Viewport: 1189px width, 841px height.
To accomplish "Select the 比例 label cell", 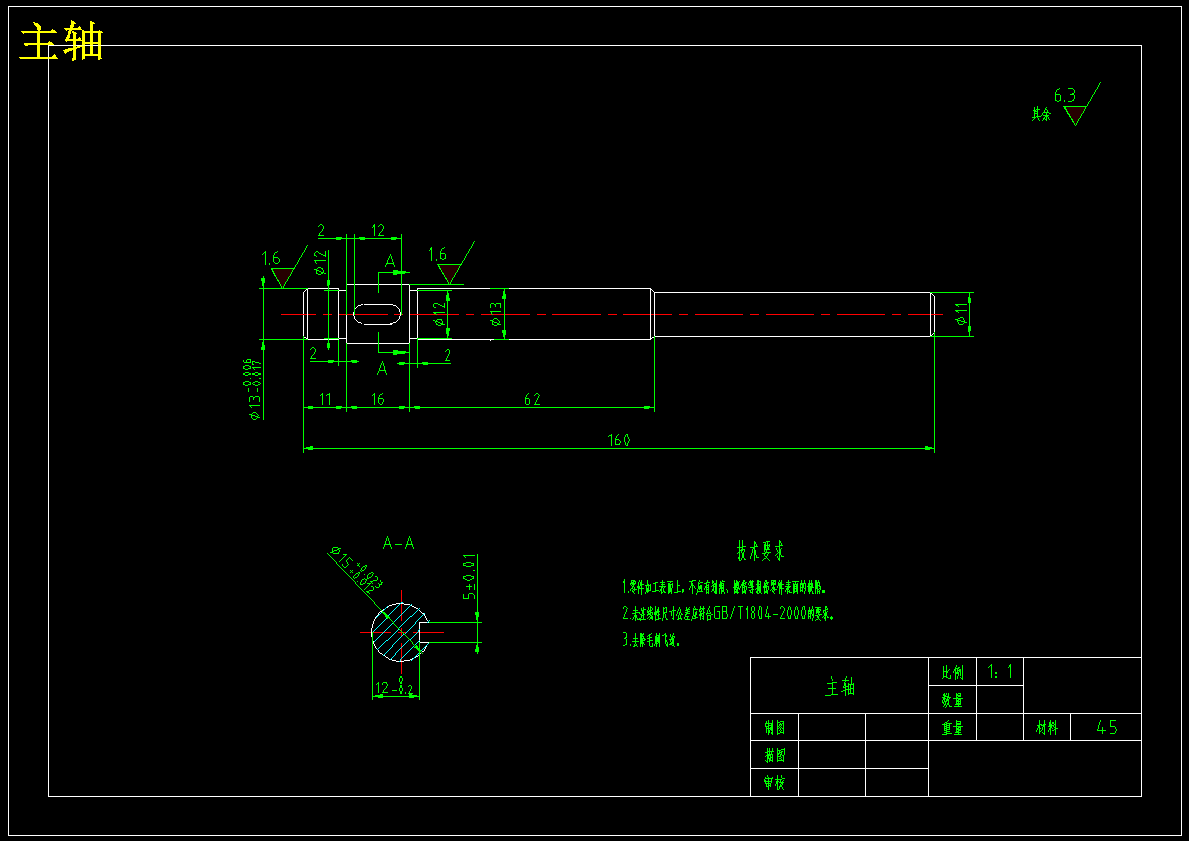I will 952,673.
